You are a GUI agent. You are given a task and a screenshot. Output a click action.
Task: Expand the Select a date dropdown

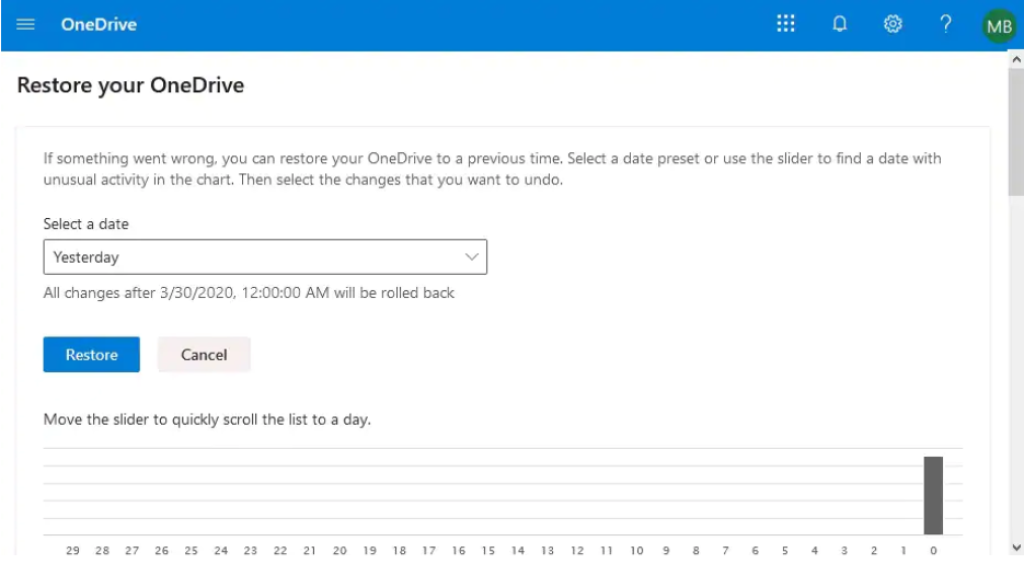265,257
